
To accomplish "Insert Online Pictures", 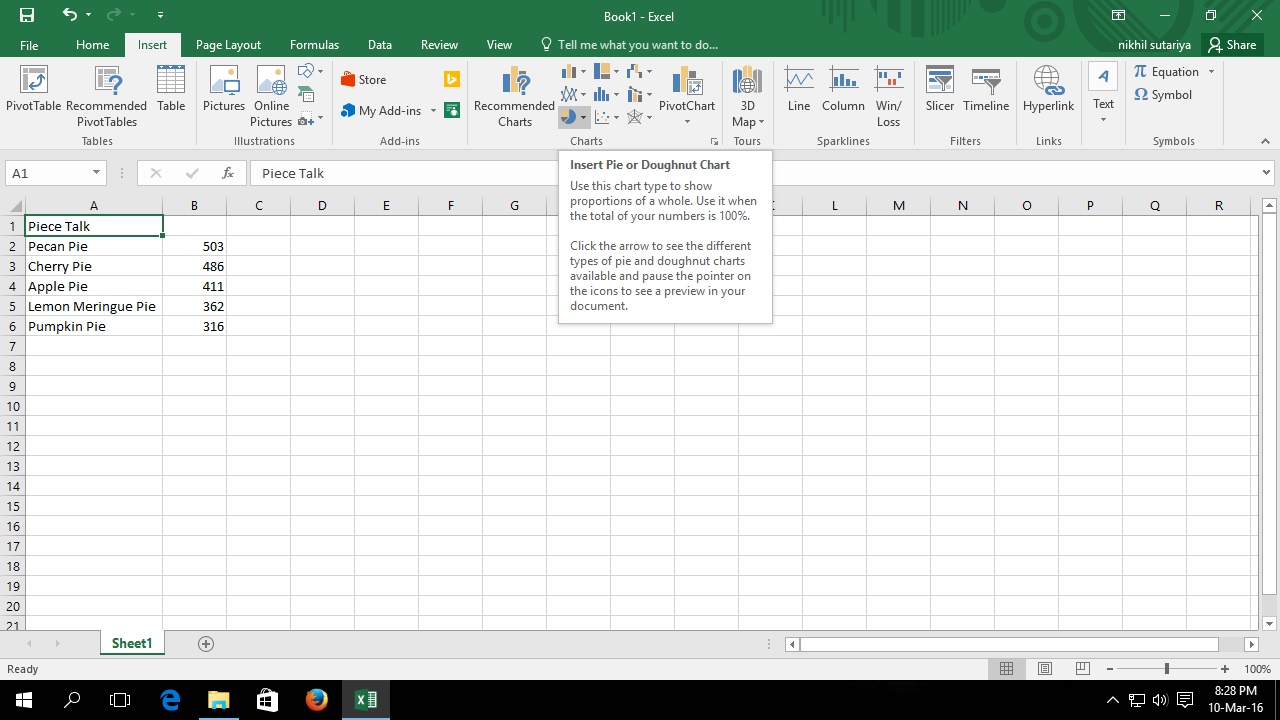I will (x=271, y=96).
